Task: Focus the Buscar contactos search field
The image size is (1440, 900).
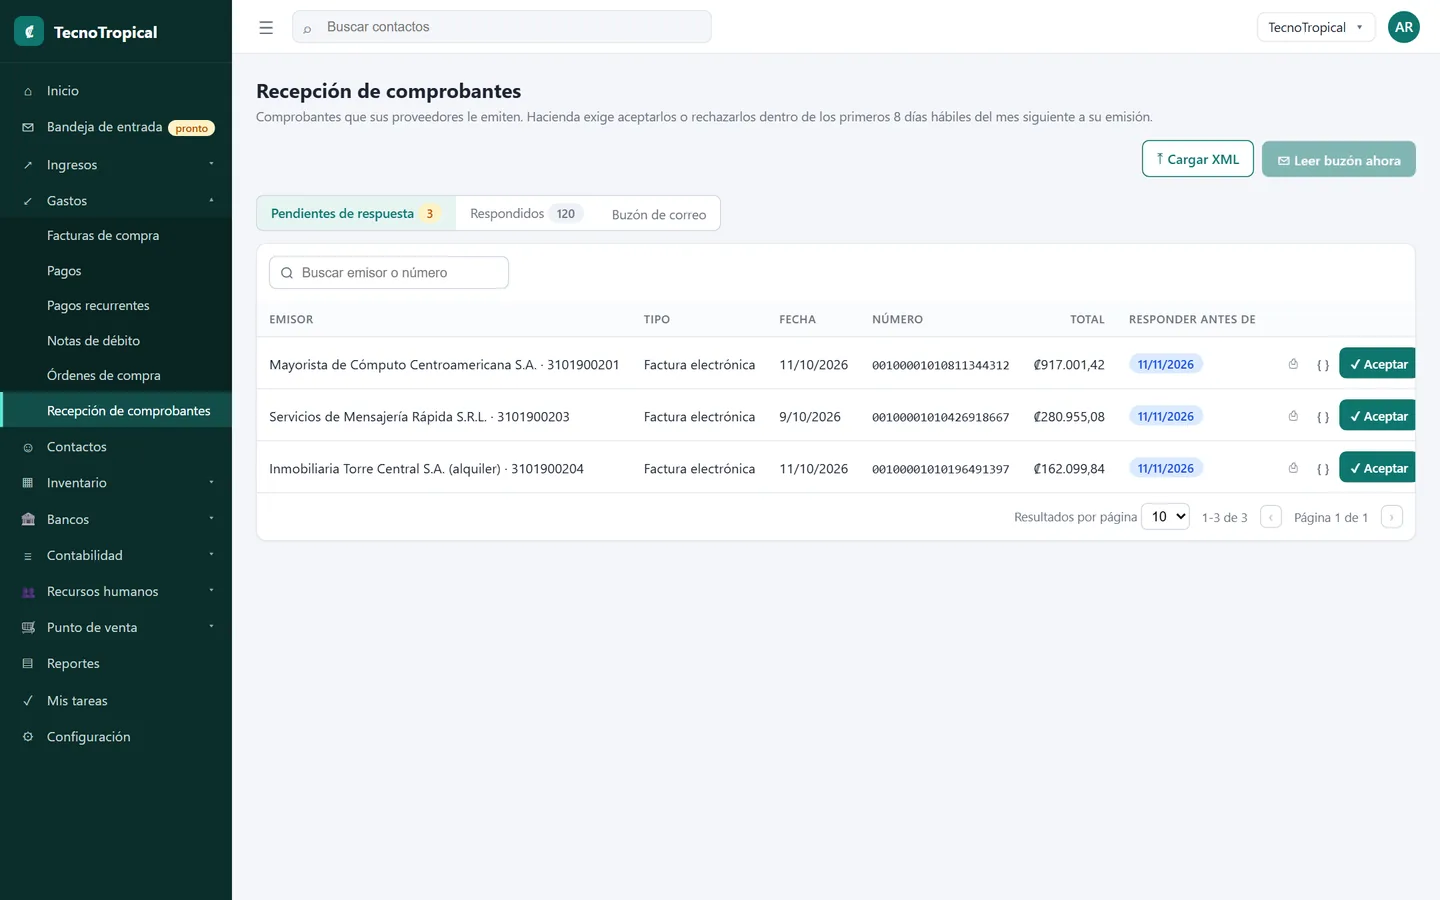Action: point(502,27)
